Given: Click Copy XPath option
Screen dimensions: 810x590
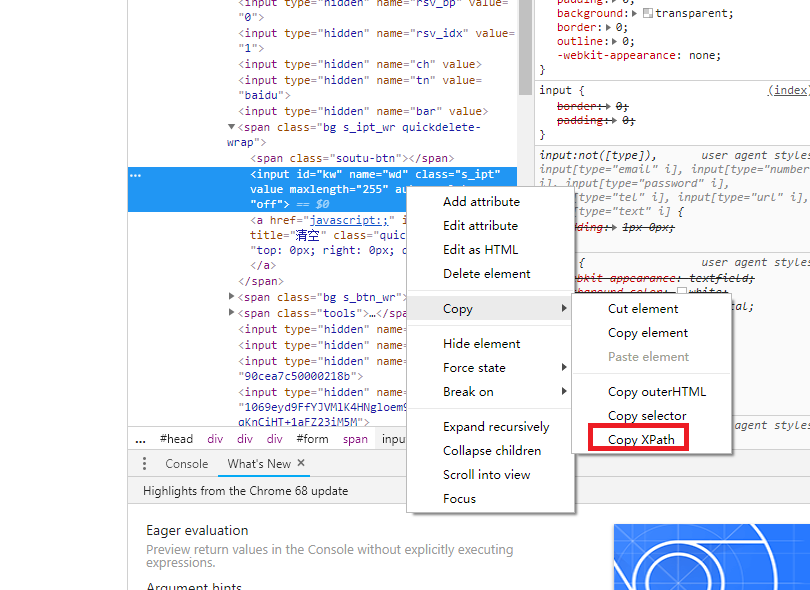Looking at the screenshot, I should click(641, 440).
